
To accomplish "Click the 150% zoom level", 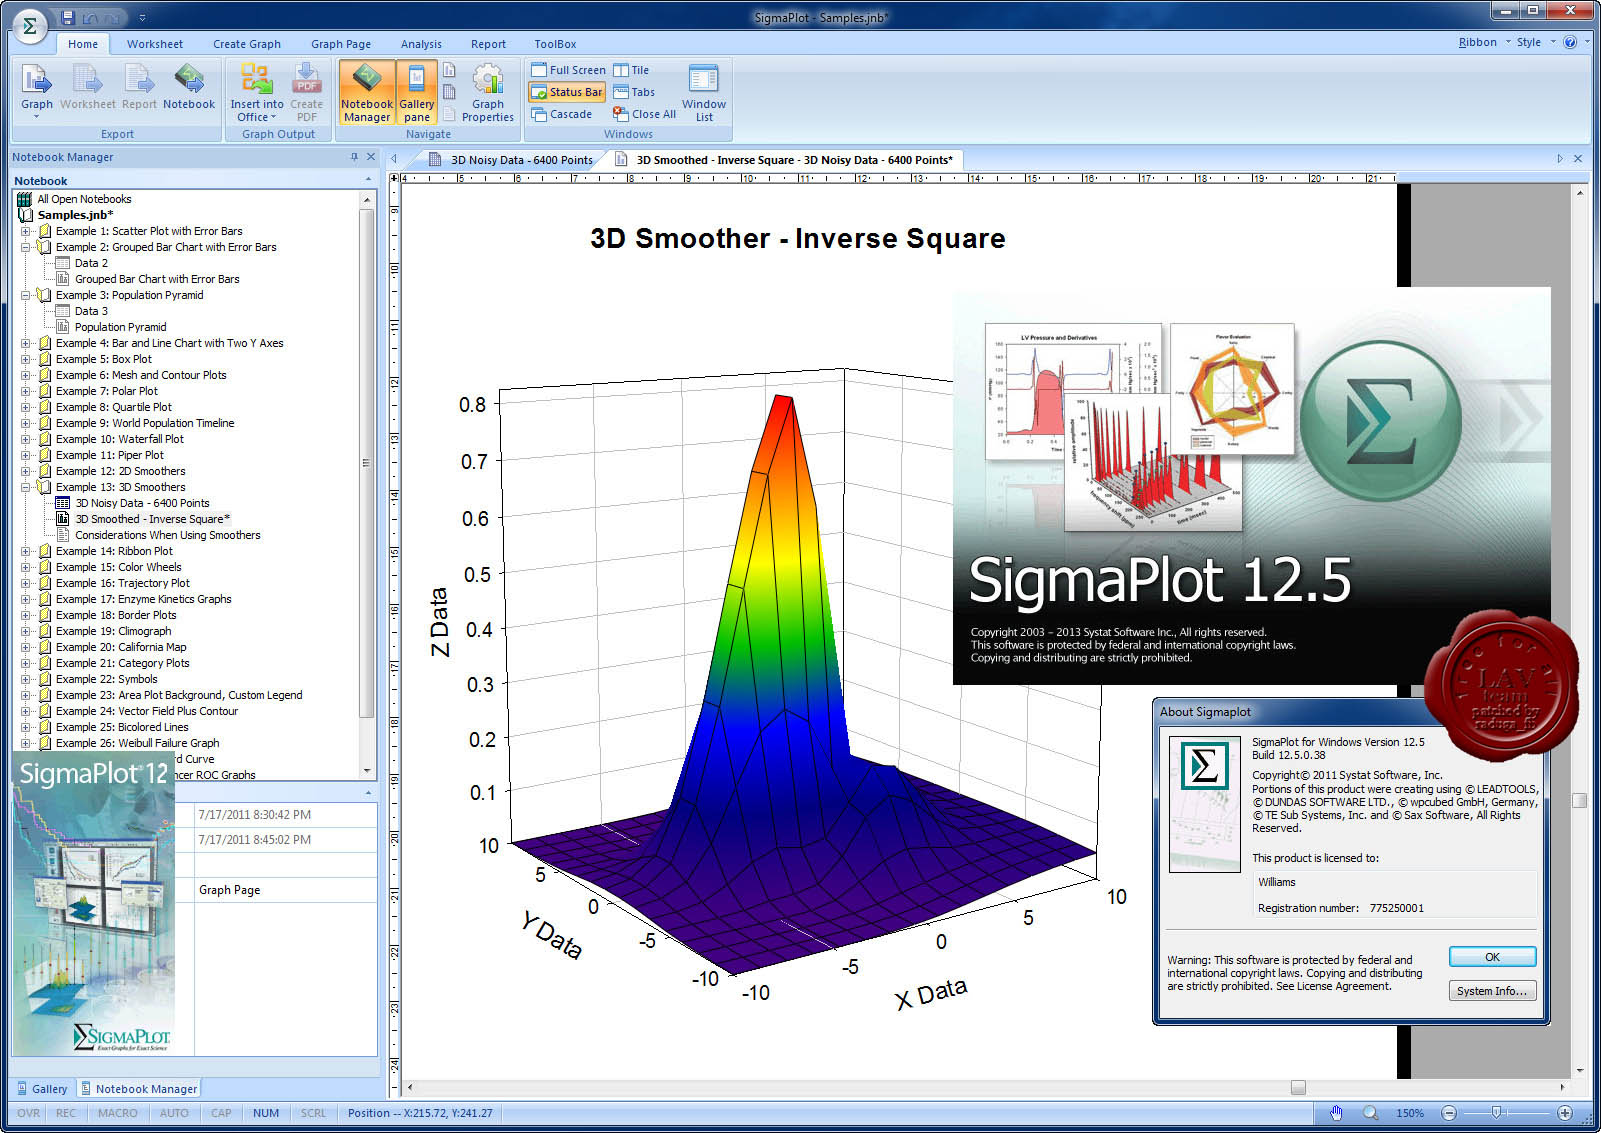I will coord(1410,1113).
